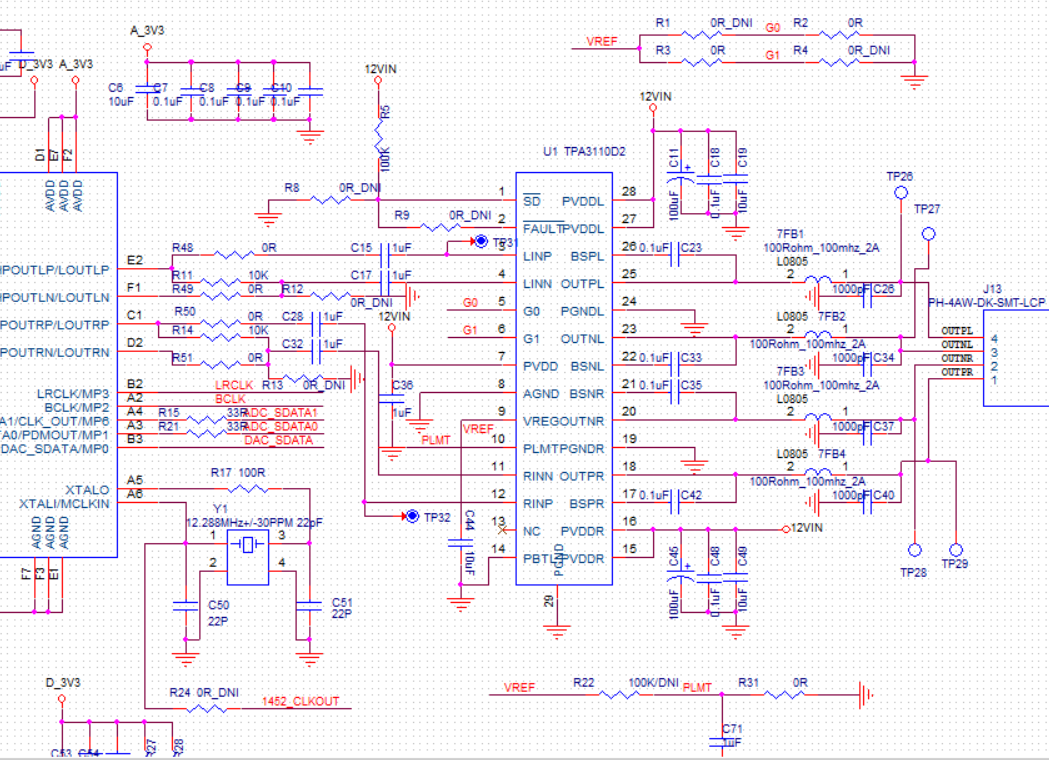The height and width of the screenshot is (760, 1049).
Task: Click the RINN pin name on U1
Action: coord(538,476)
